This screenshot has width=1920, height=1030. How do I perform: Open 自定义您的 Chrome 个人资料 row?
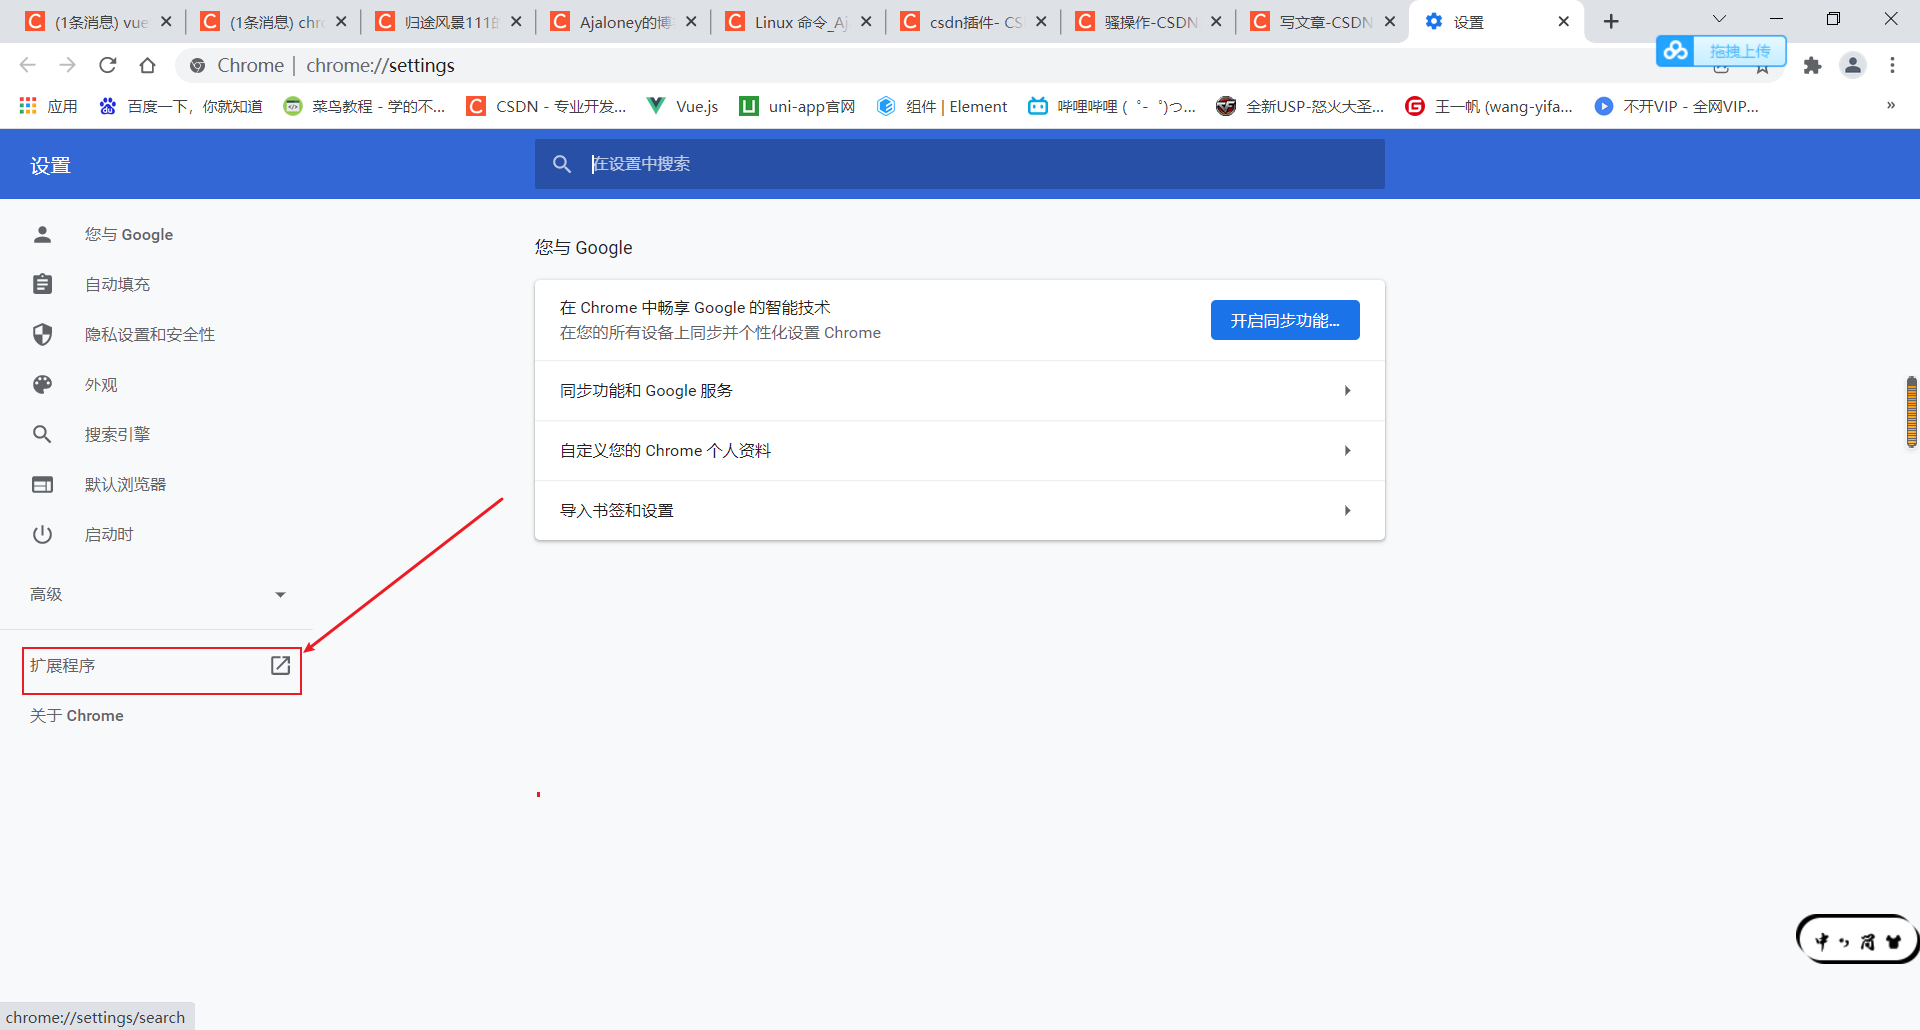[960, 450]
